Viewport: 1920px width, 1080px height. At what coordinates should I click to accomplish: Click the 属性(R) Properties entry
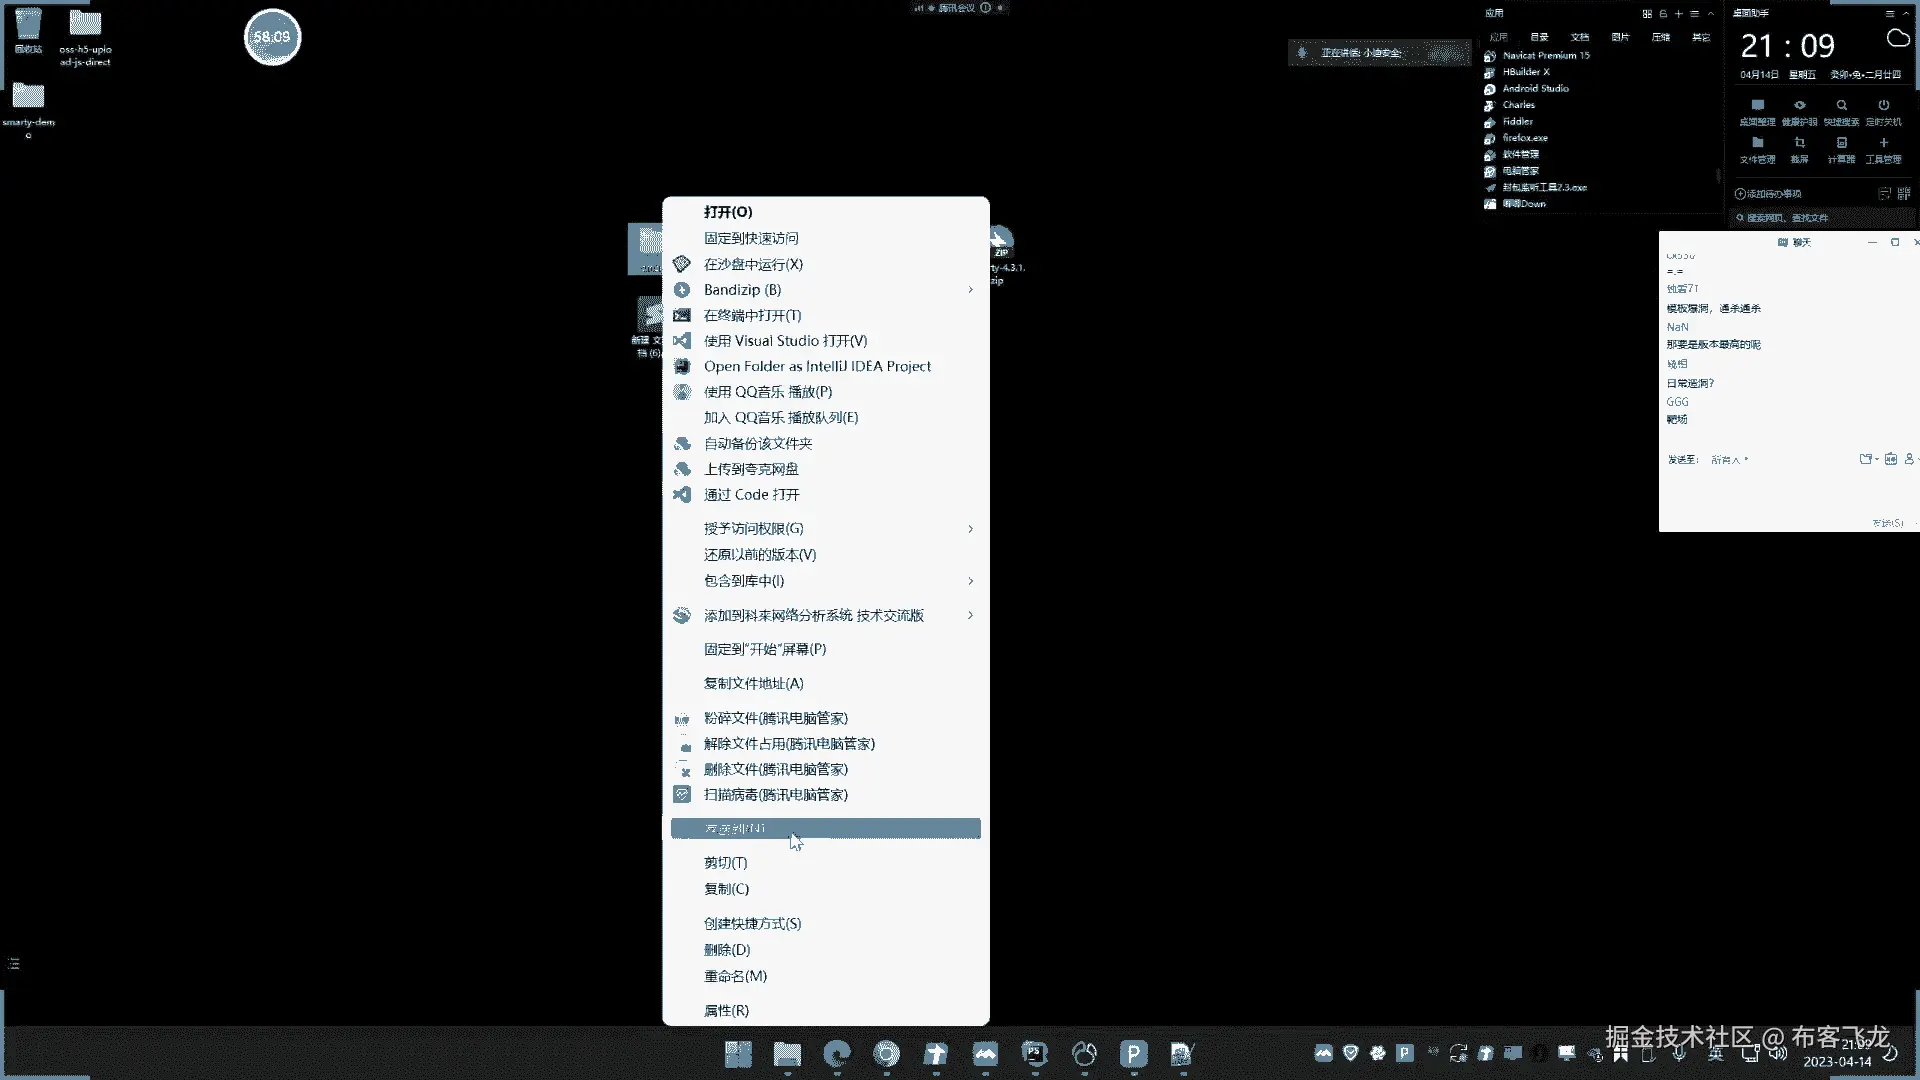(x=726, y=1011)
